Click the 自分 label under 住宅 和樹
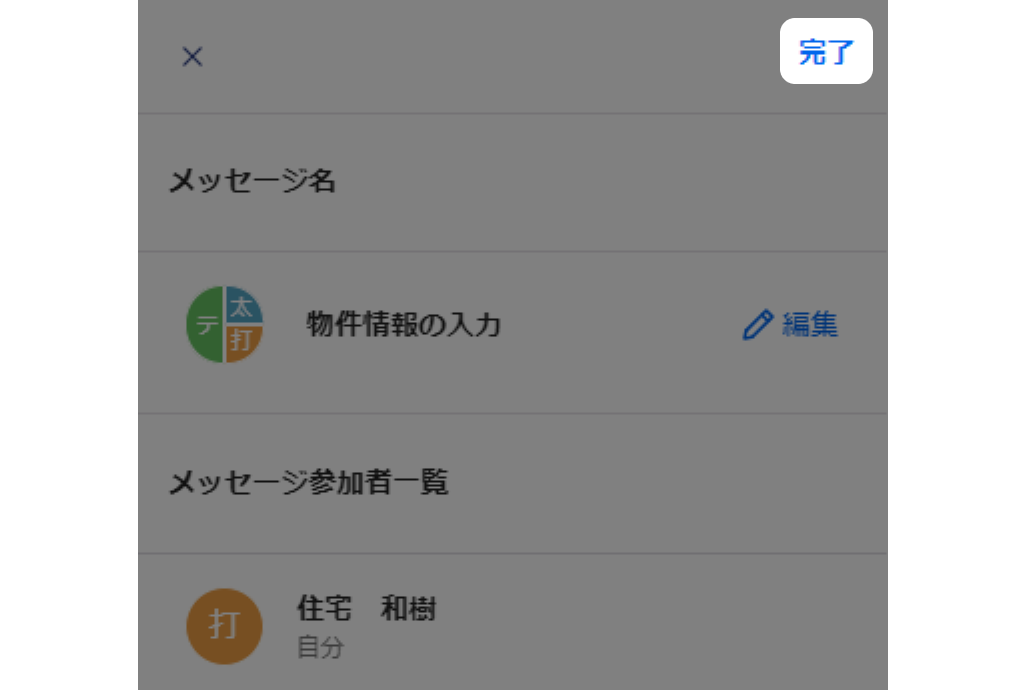Image resolution: width=1029 pixels, height=690 pixels. [320, 647]
